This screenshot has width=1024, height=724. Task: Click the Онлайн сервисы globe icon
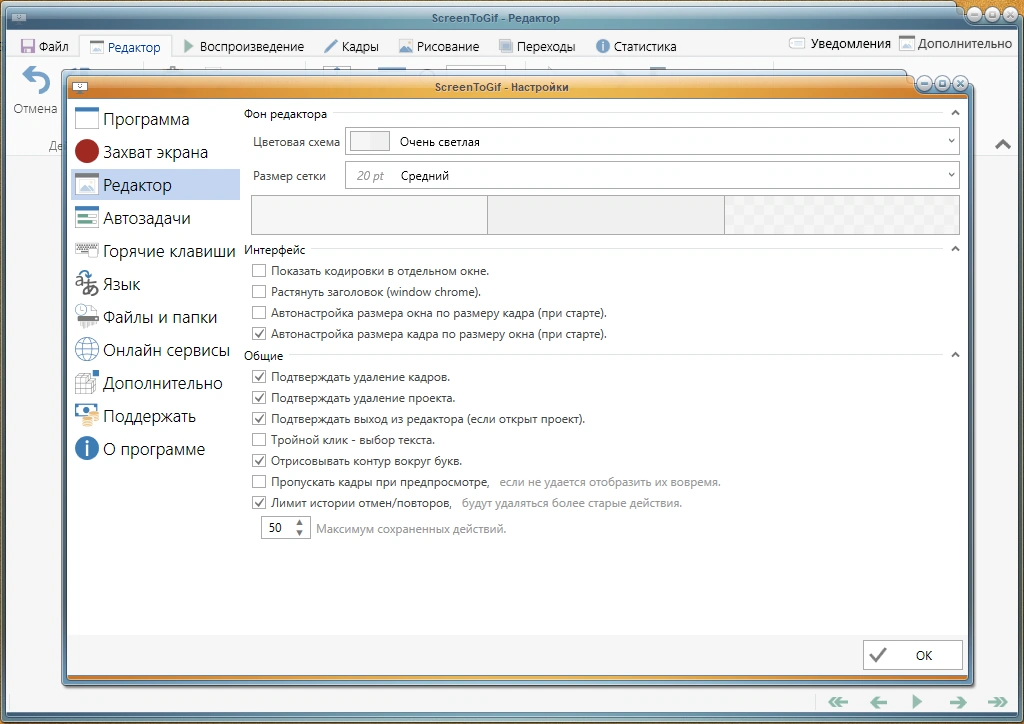tap(86, 349)
